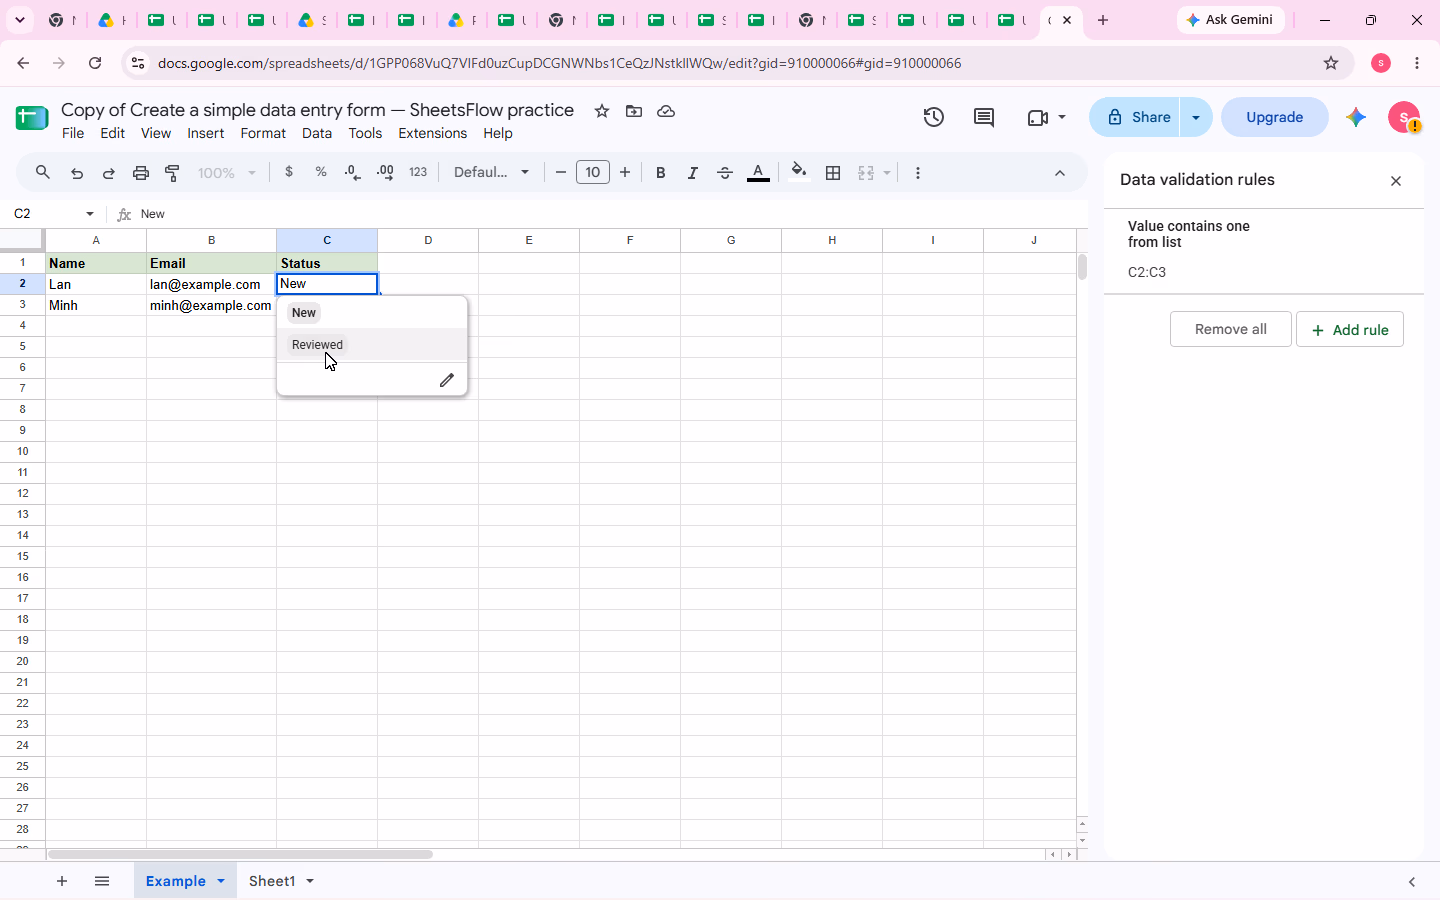Open the font family dropdown
1440x900 pixels.
492,172
